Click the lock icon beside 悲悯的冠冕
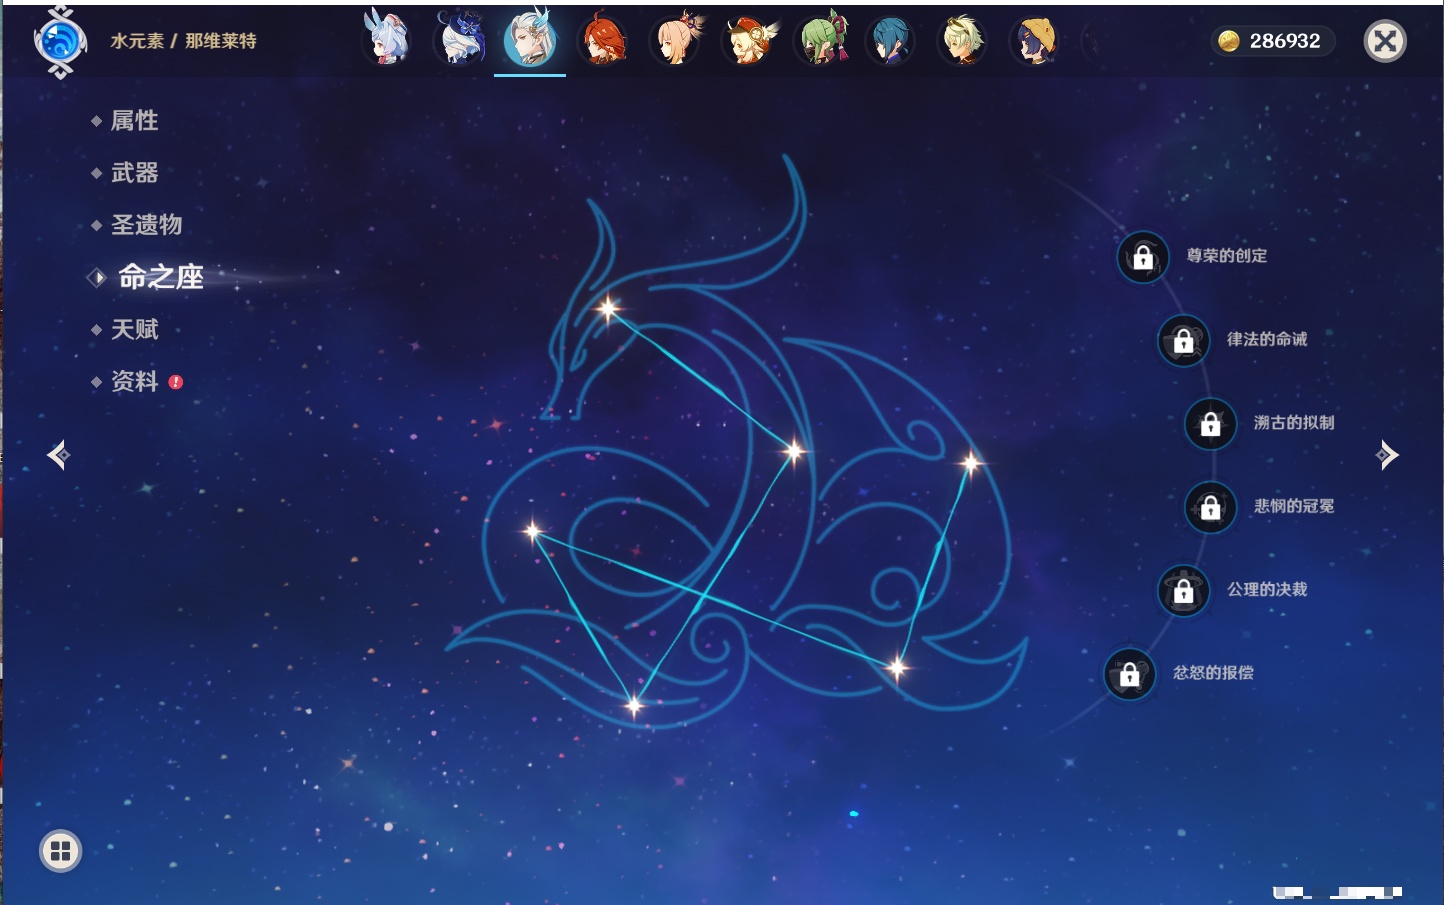Viewport: 1444px width, 905px height. 1210,507
